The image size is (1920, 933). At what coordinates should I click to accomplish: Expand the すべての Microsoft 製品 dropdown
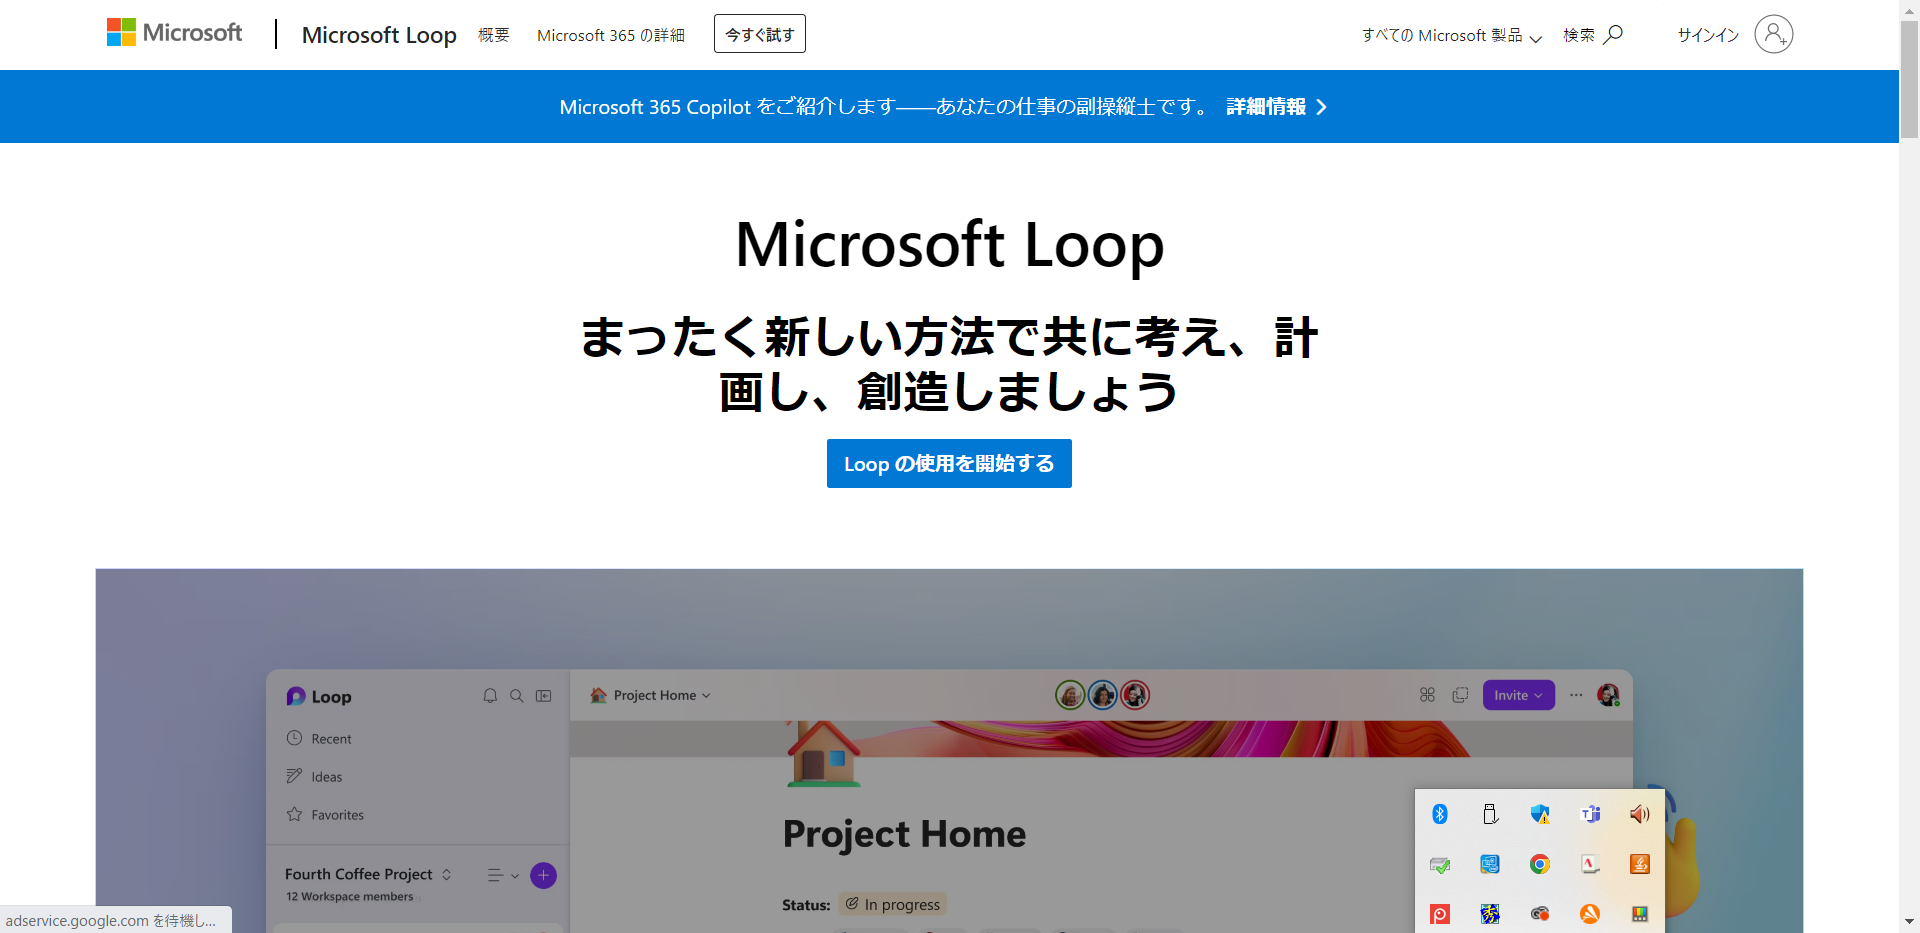[x=1452, y=36]
